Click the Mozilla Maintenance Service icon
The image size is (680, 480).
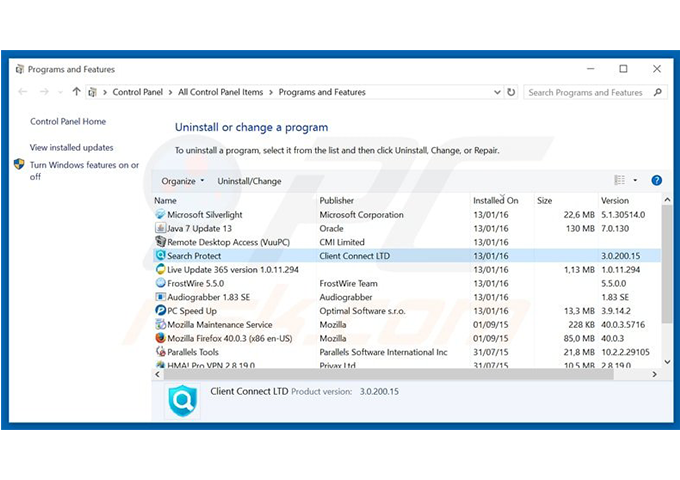160,324
